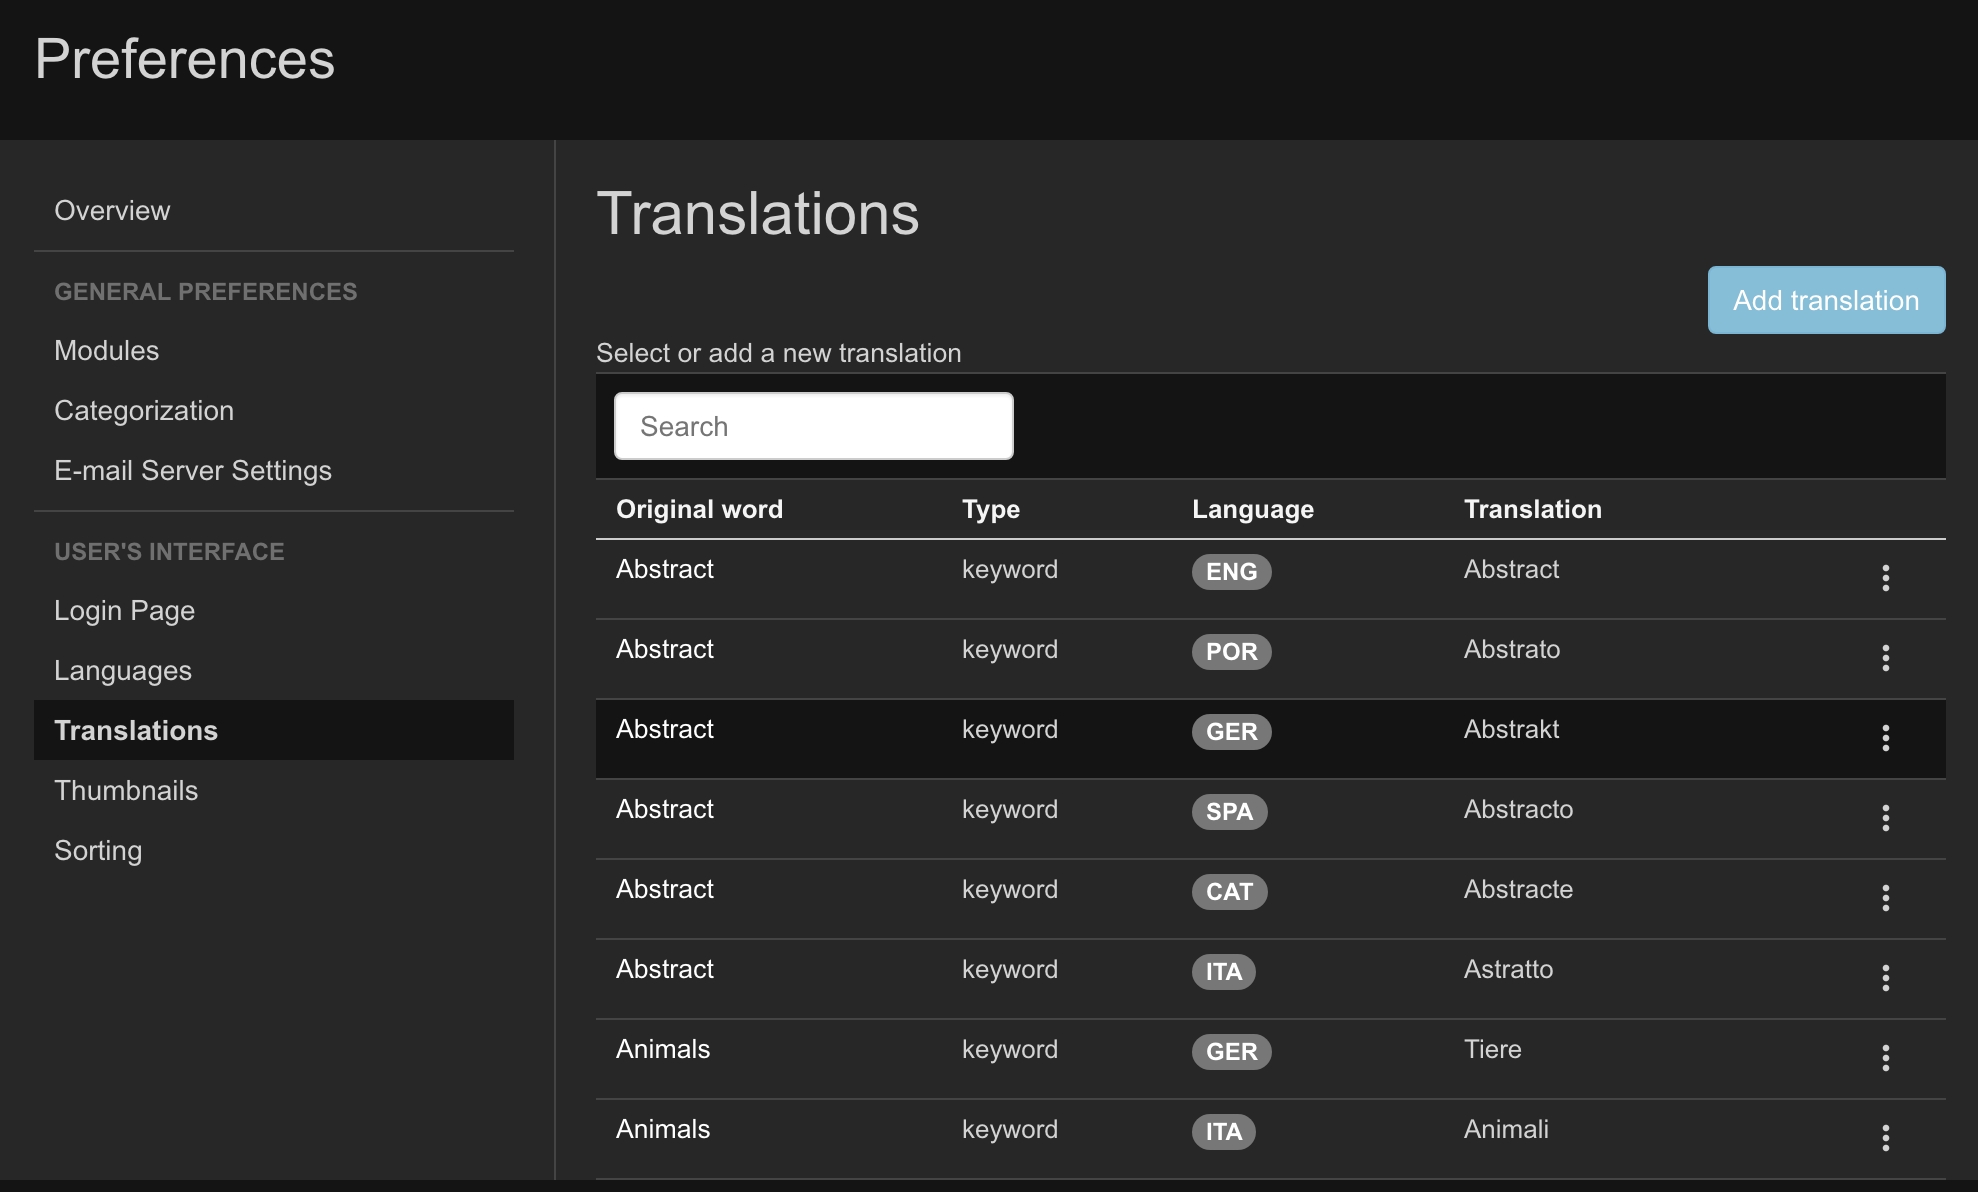
Task: Navigate to E-mail Server Settings
Action: (193, 471)
